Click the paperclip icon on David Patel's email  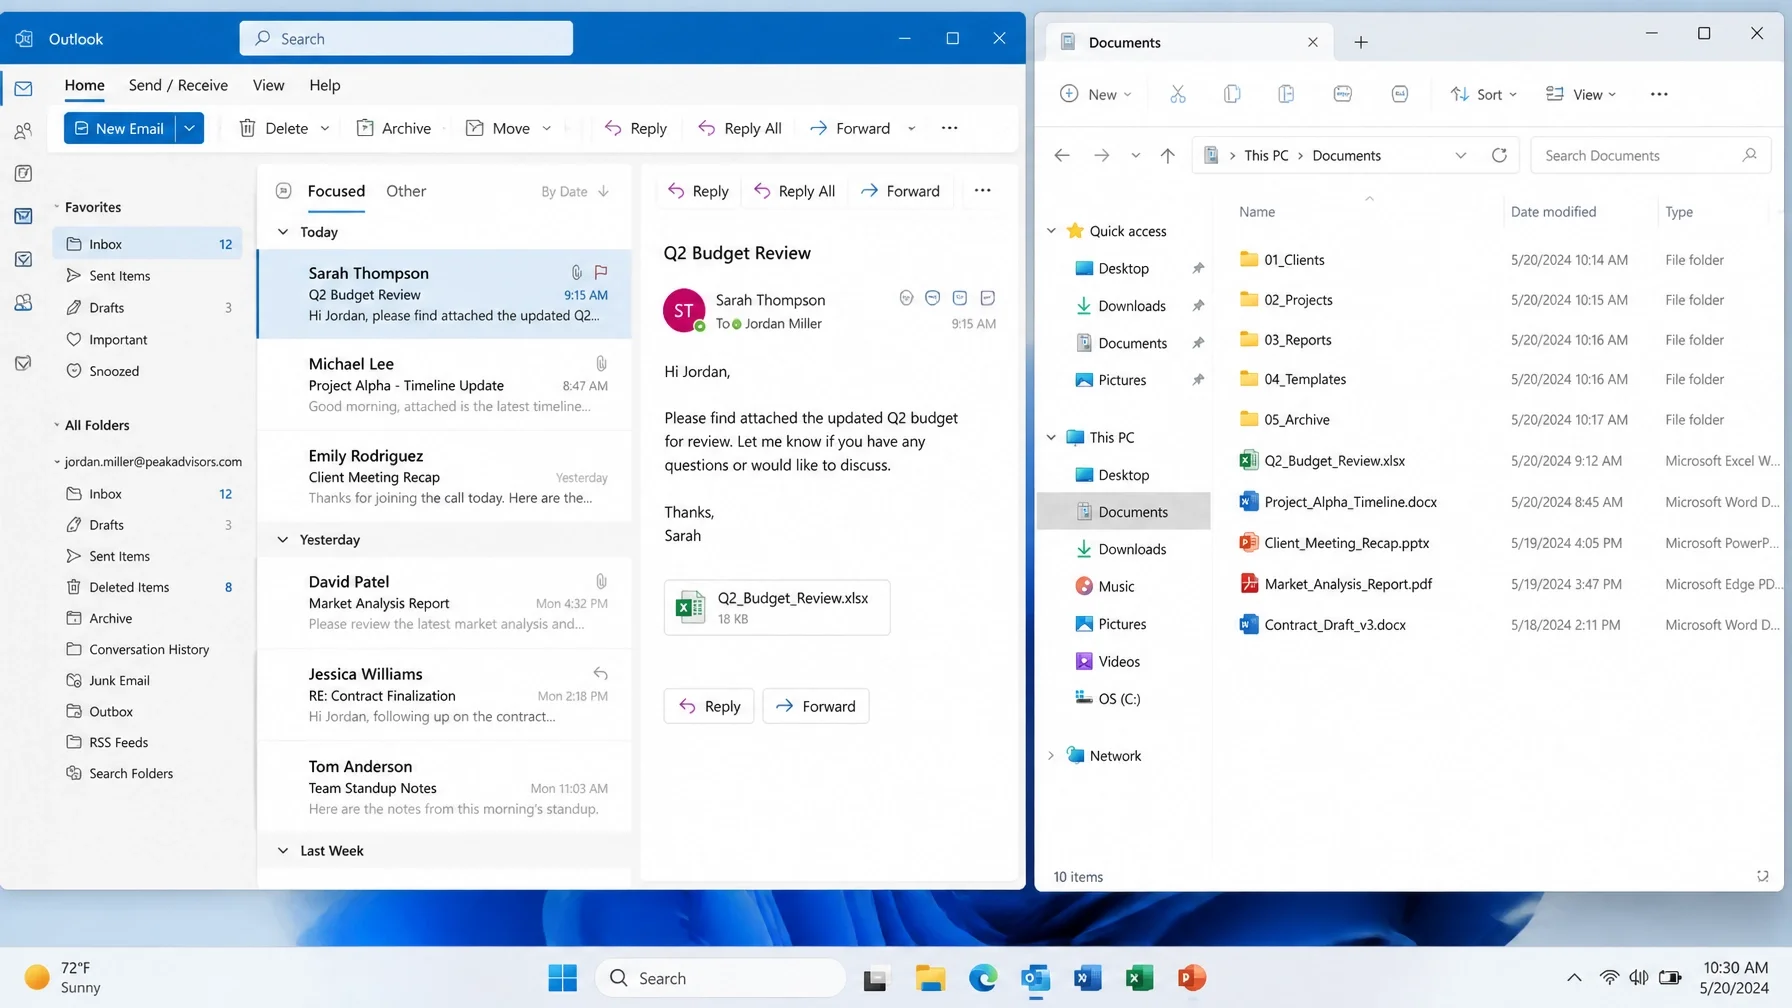click(601, 581)
